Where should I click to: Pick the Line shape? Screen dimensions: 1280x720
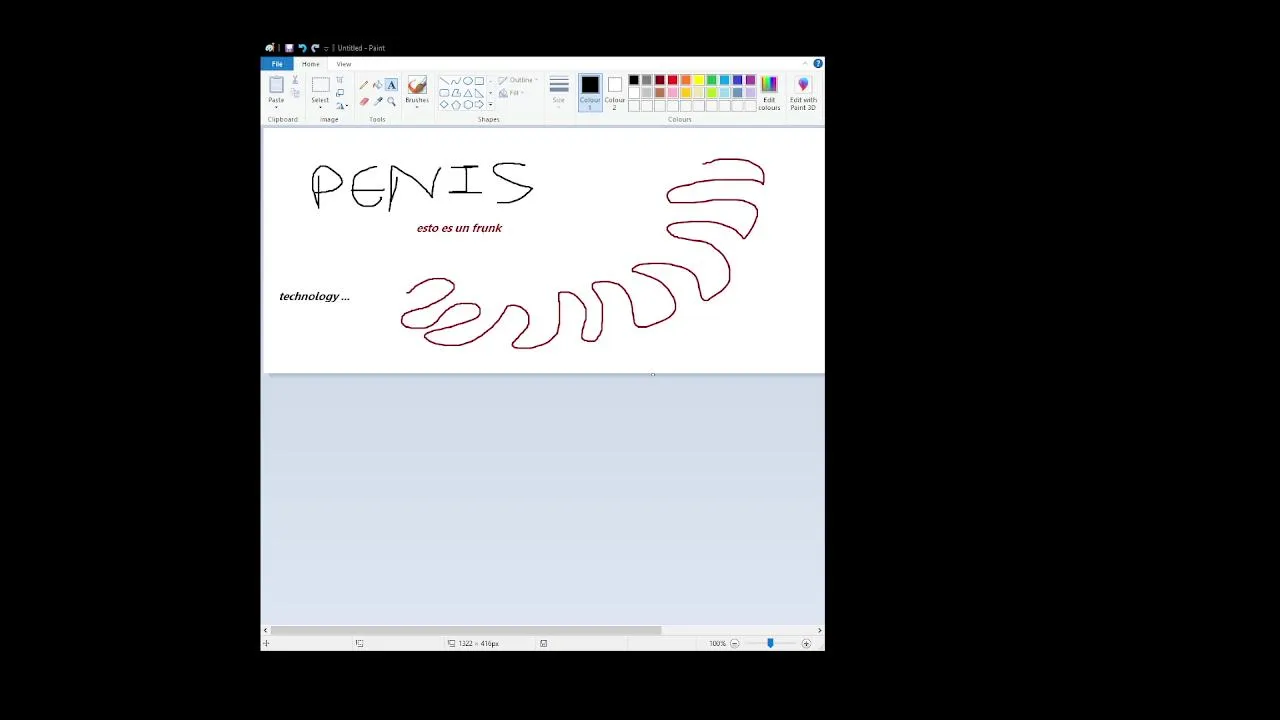point(443,81)
